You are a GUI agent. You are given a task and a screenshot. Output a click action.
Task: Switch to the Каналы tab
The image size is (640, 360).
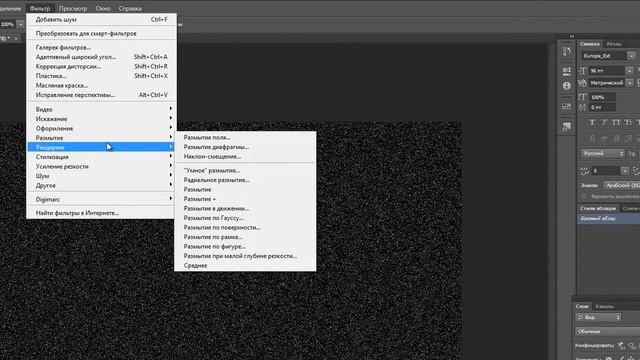(604, 306)
